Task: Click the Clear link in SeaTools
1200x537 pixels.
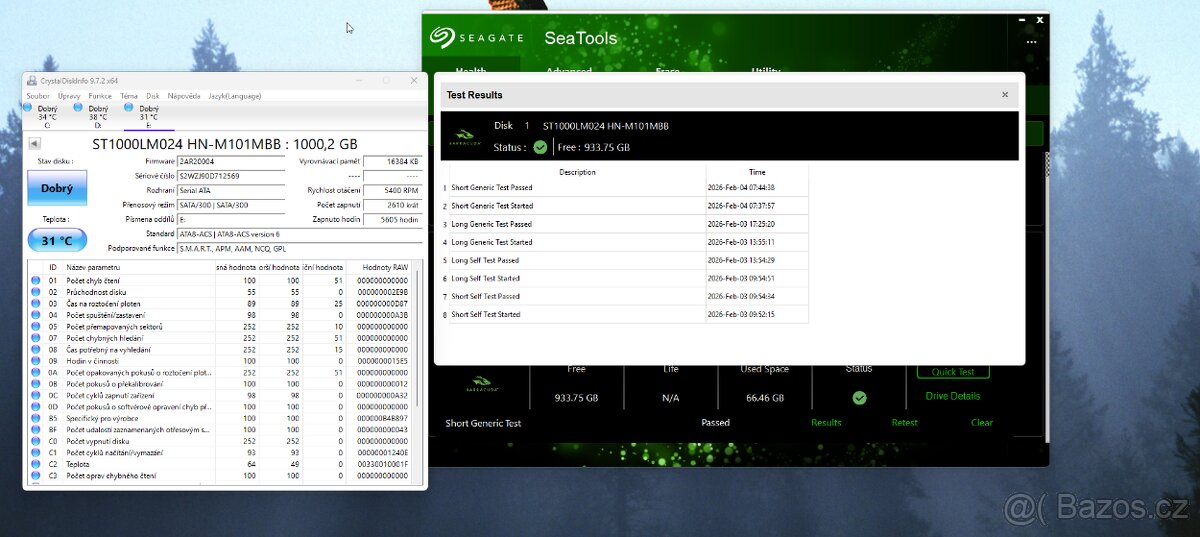Action: [x=981, y=423]
